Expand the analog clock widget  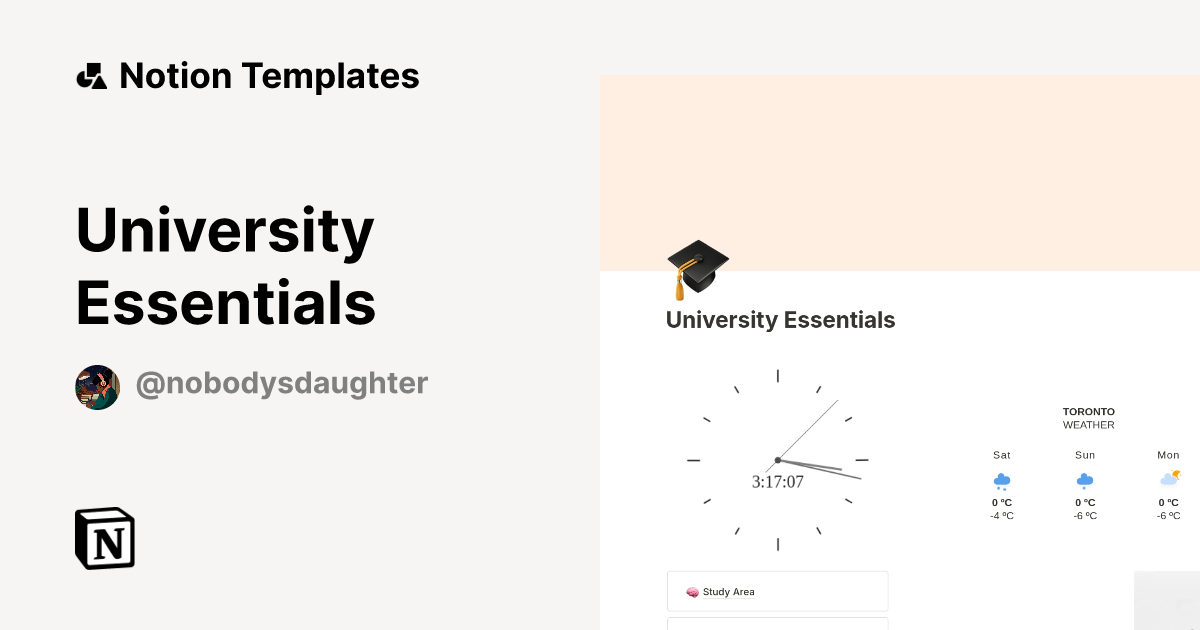point(778,460)
